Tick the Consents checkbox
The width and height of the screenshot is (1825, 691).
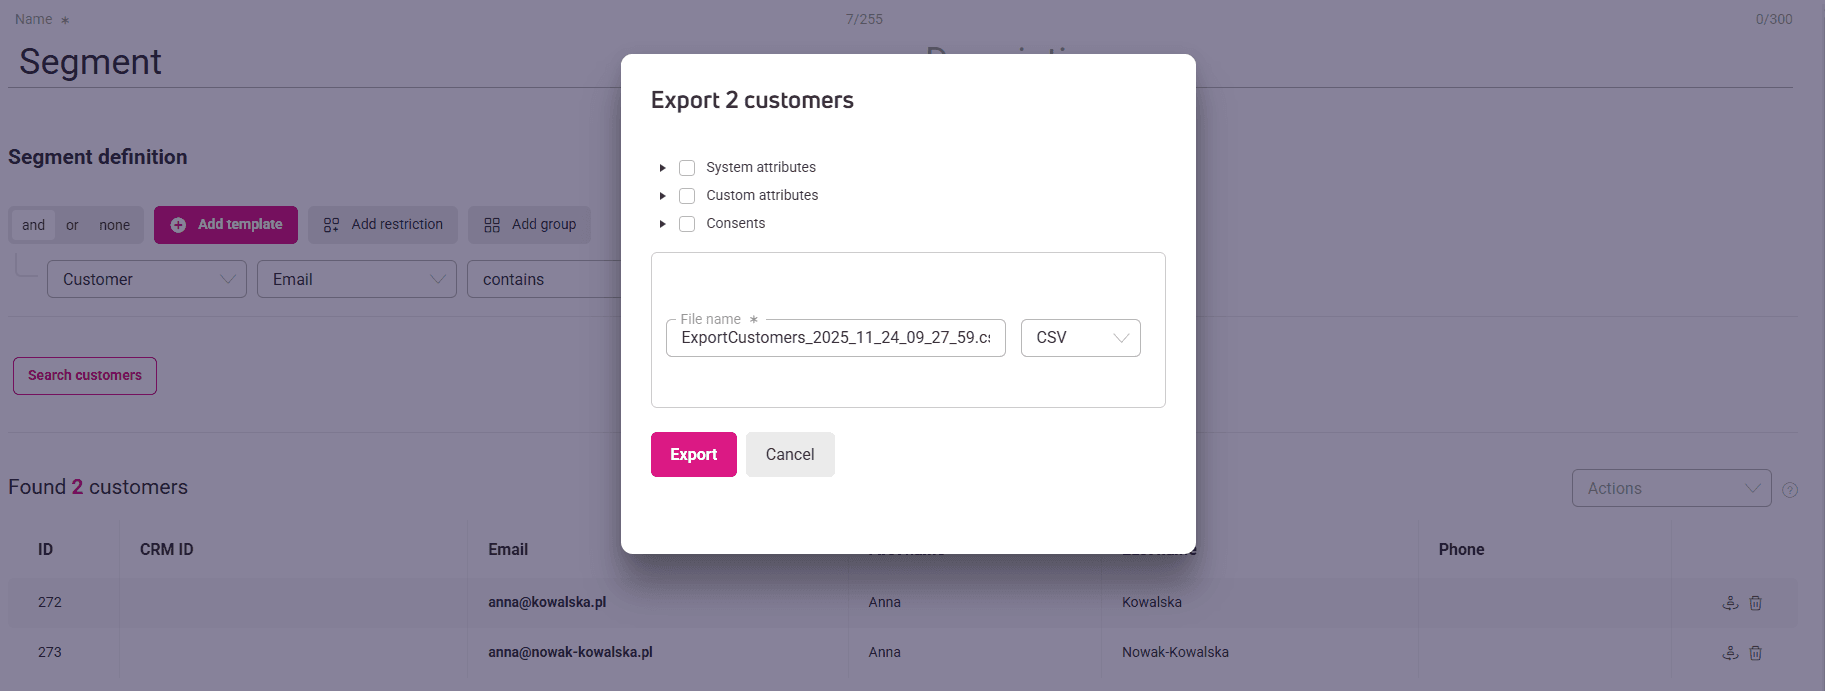click(x=687, y=224)
